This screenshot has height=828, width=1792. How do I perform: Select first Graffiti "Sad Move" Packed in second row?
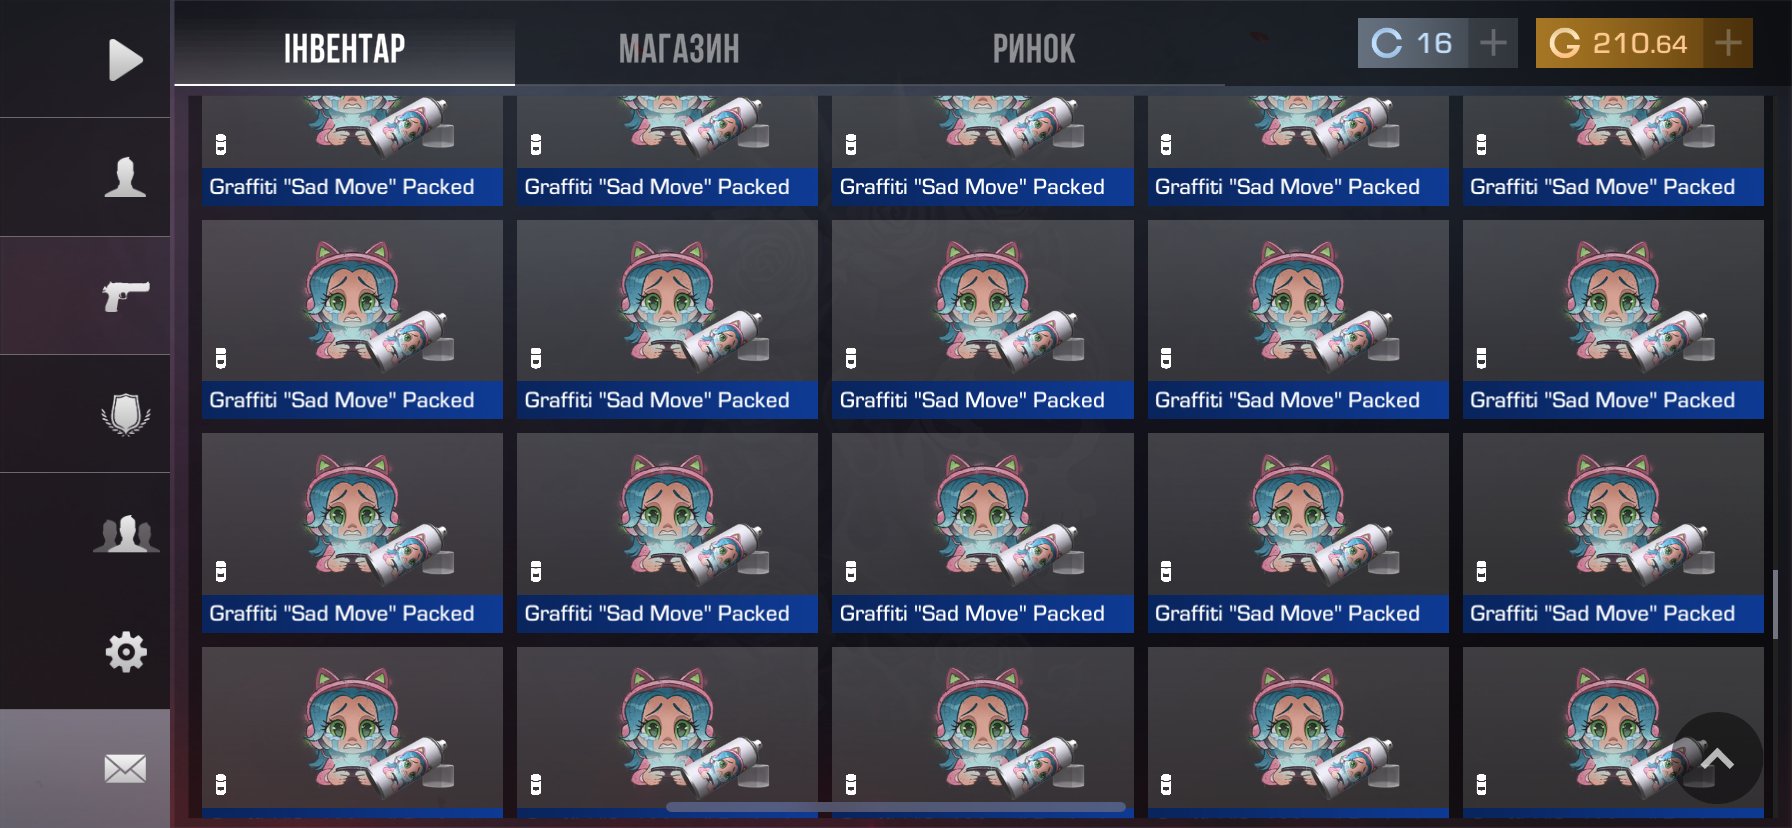(x=352, y=319)
